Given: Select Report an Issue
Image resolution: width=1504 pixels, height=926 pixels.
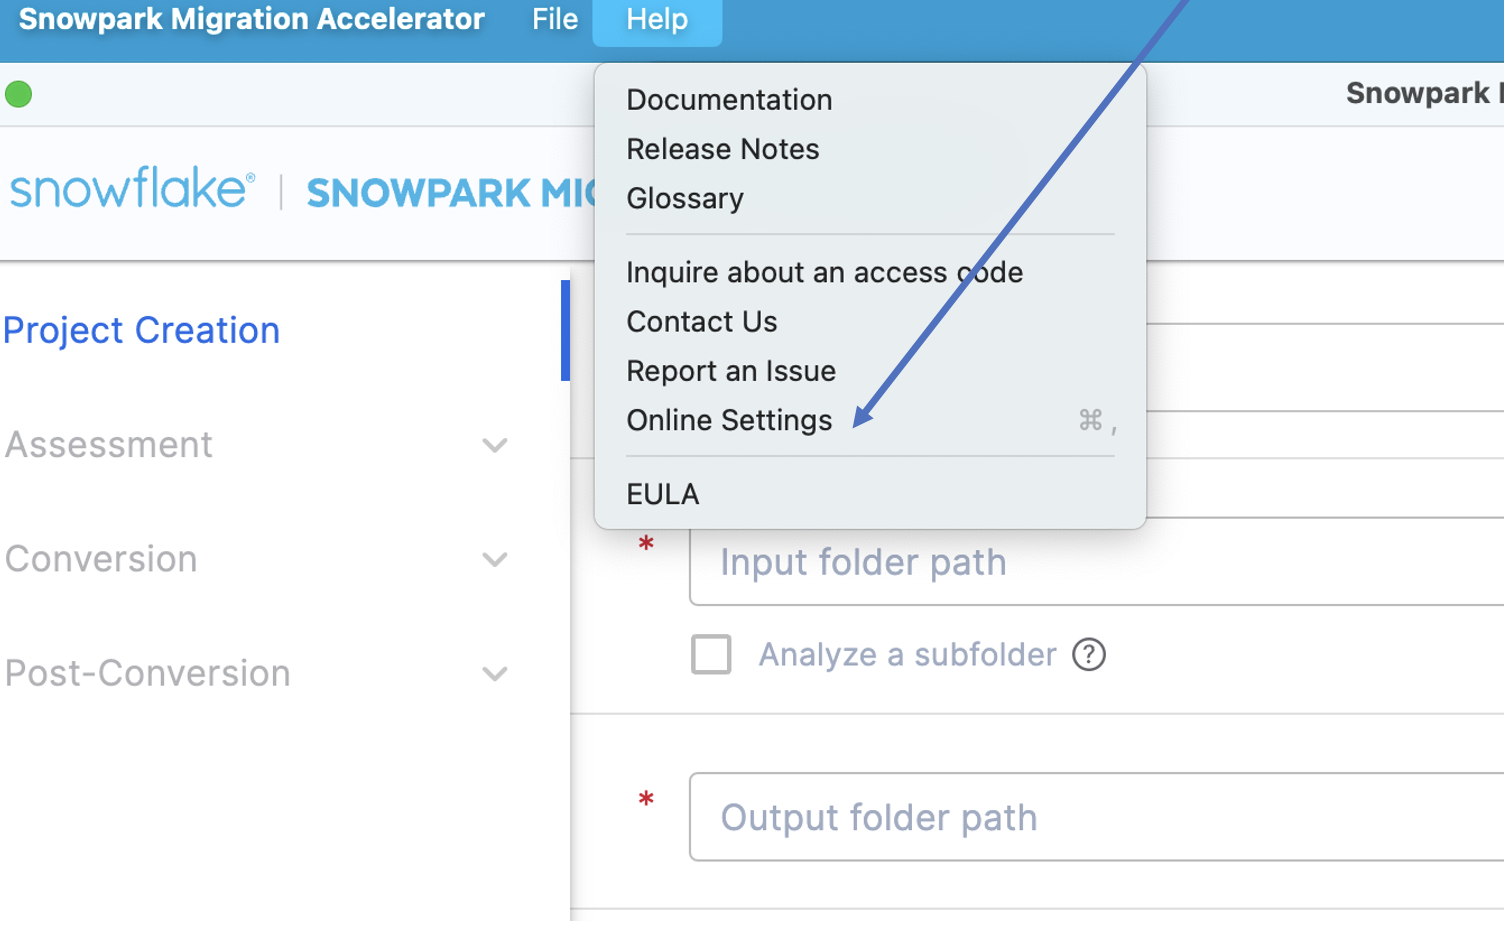Looking at the screenshot, I should point(731,370).
